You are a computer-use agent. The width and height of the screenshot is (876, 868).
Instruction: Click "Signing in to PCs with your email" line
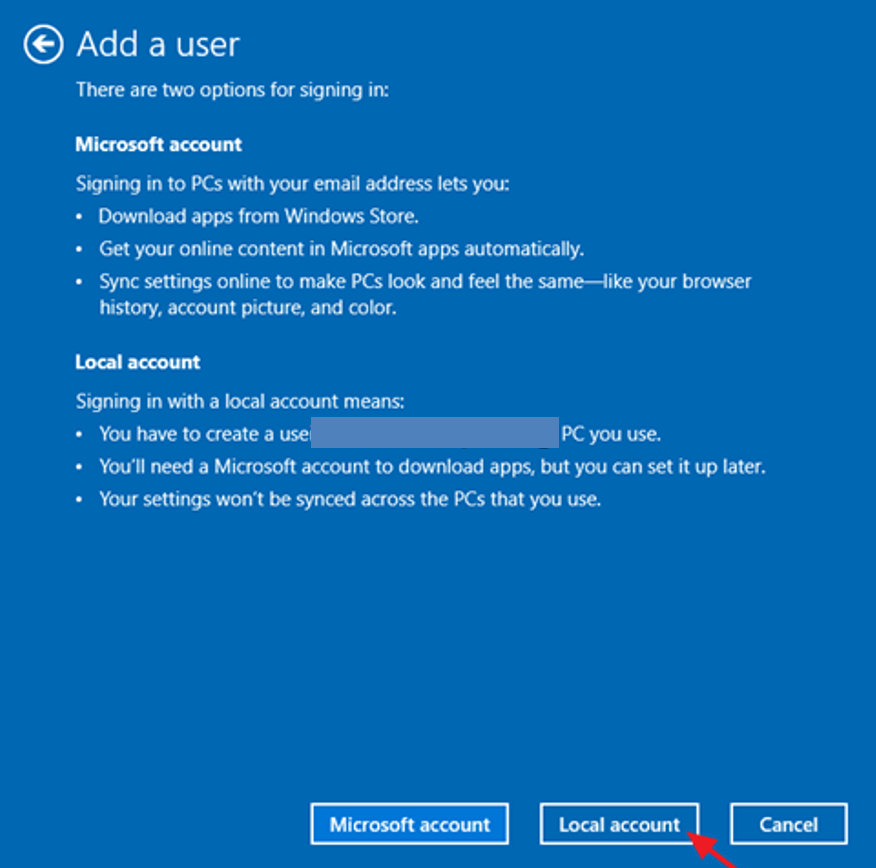[x=293, y=184]
